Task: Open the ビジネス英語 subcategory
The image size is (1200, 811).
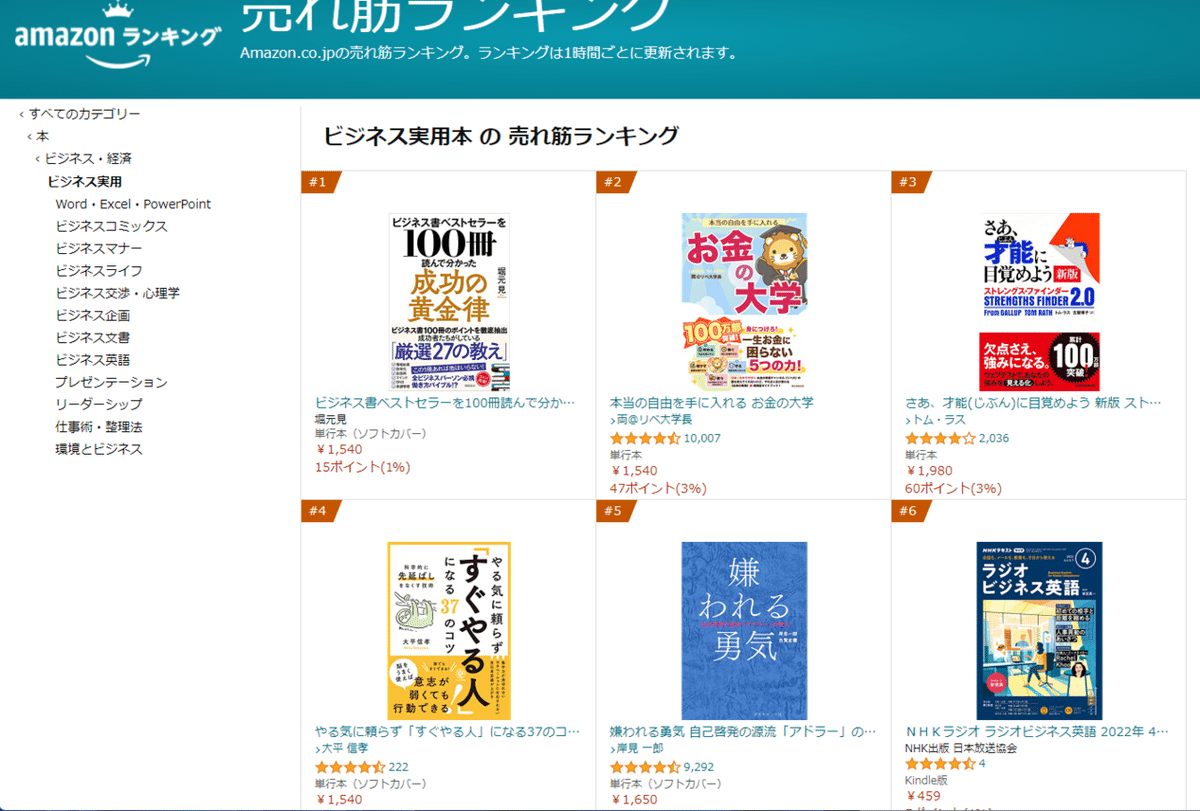Action: click(x=92, y=360)
